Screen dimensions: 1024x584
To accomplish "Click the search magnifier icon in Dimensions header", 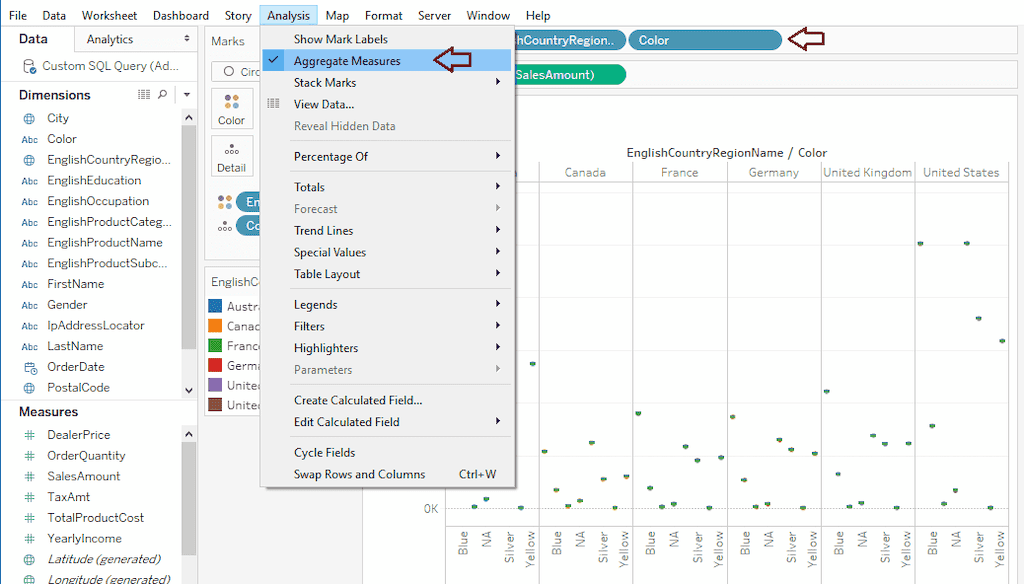I will click(x=162, y=94).
